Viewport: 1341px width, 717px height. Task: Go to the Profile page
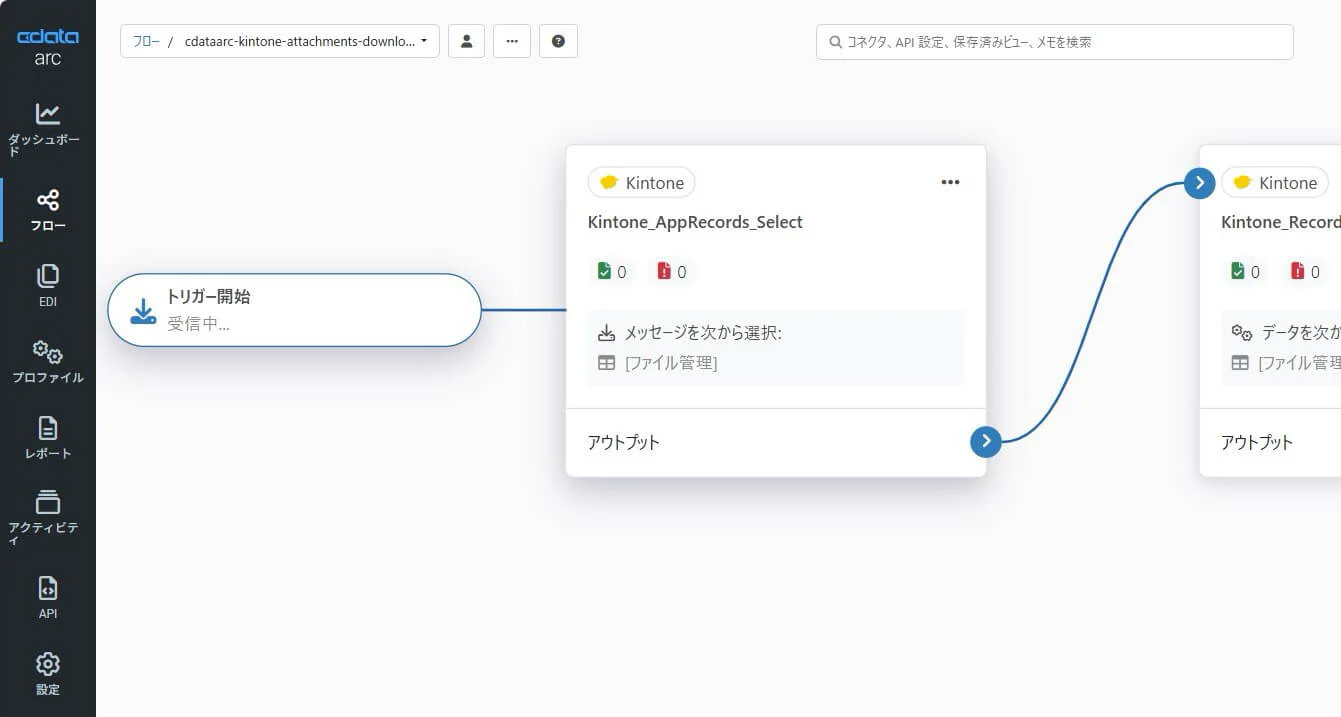(x=47, y=361)
